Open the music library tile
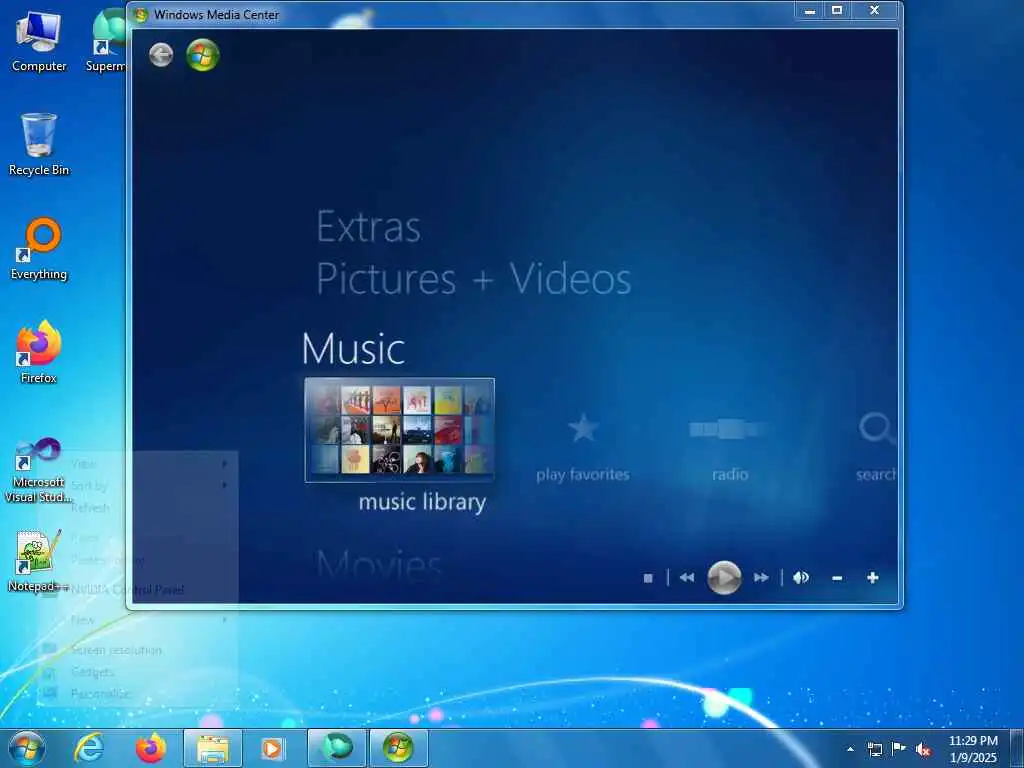This screenshot has width=1024, height=768. [x=400, y=430]
